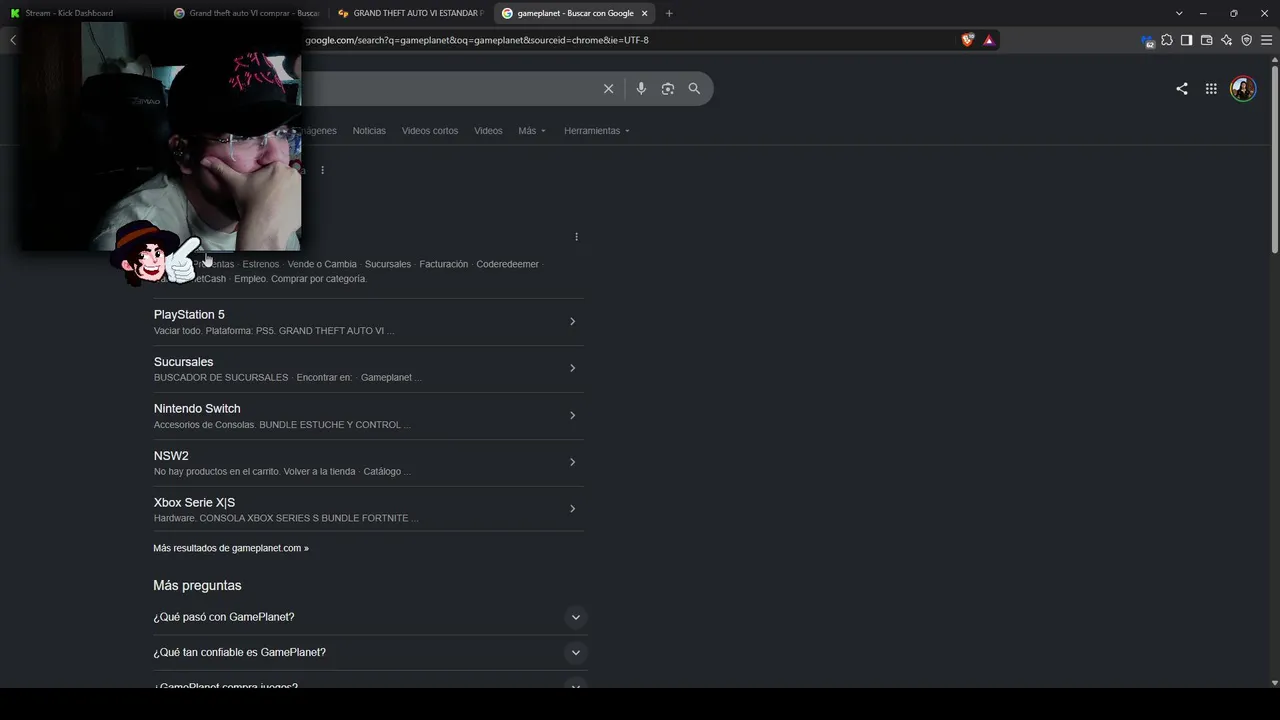Open the browser hamburger menu

[1266, 40]
